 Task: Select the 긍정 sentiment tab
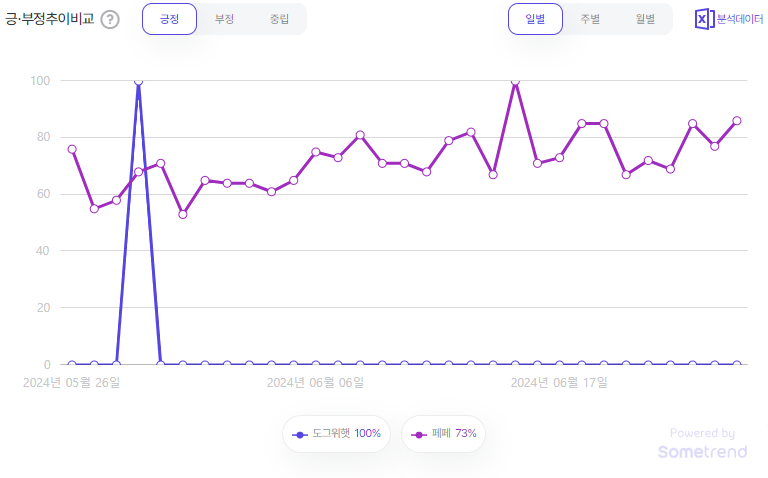coord(169,19)
